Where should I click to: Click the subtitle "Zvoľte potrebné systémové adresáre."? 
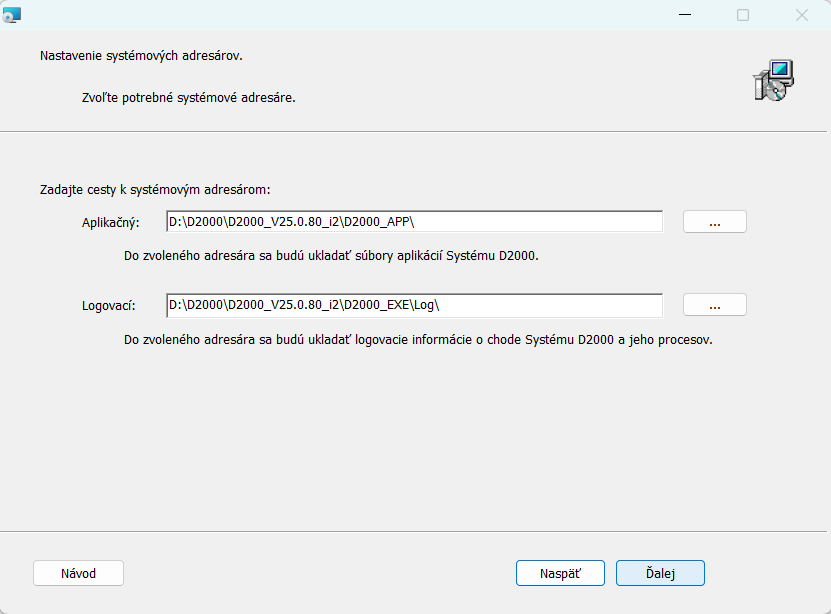[x=188, y=99]
